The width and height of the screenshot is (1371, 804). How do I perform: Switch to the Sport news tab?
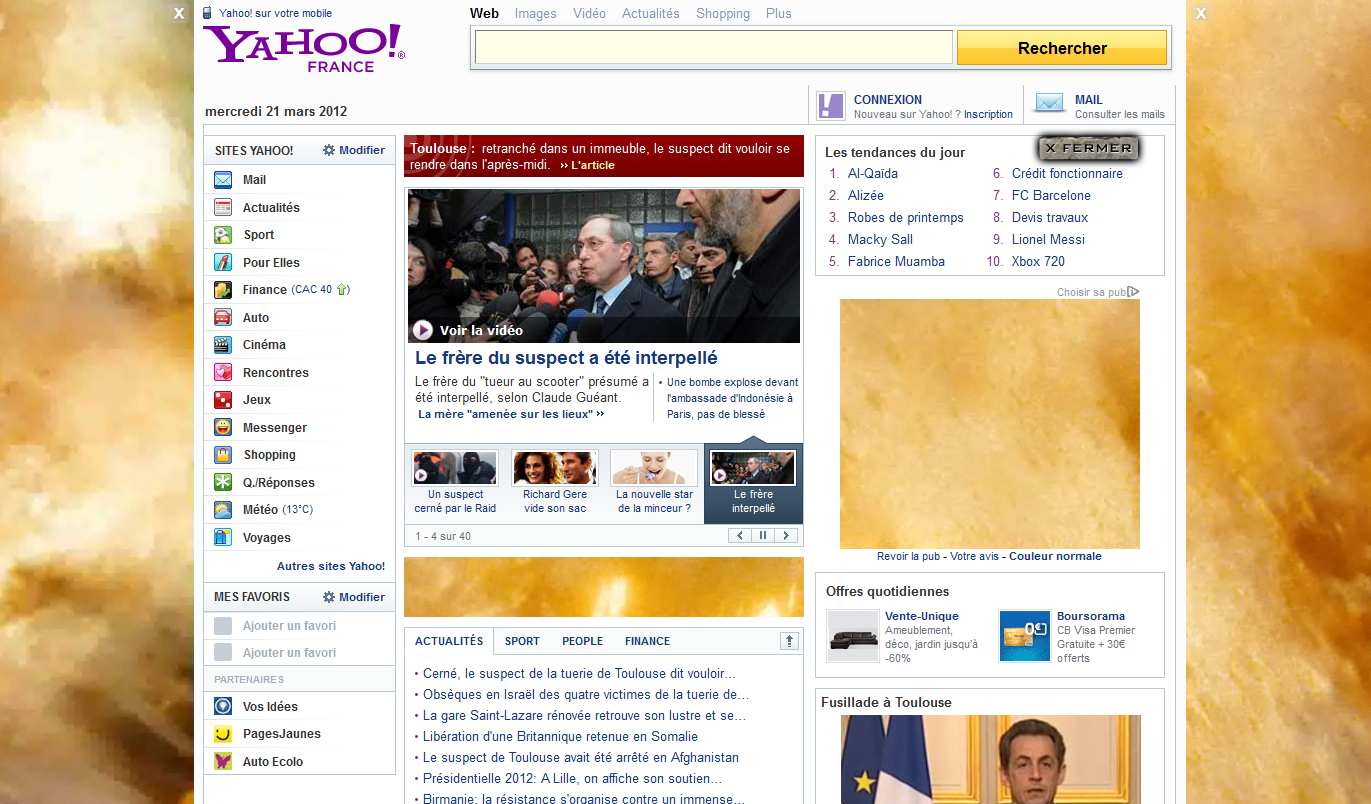(x=522, y=641)
